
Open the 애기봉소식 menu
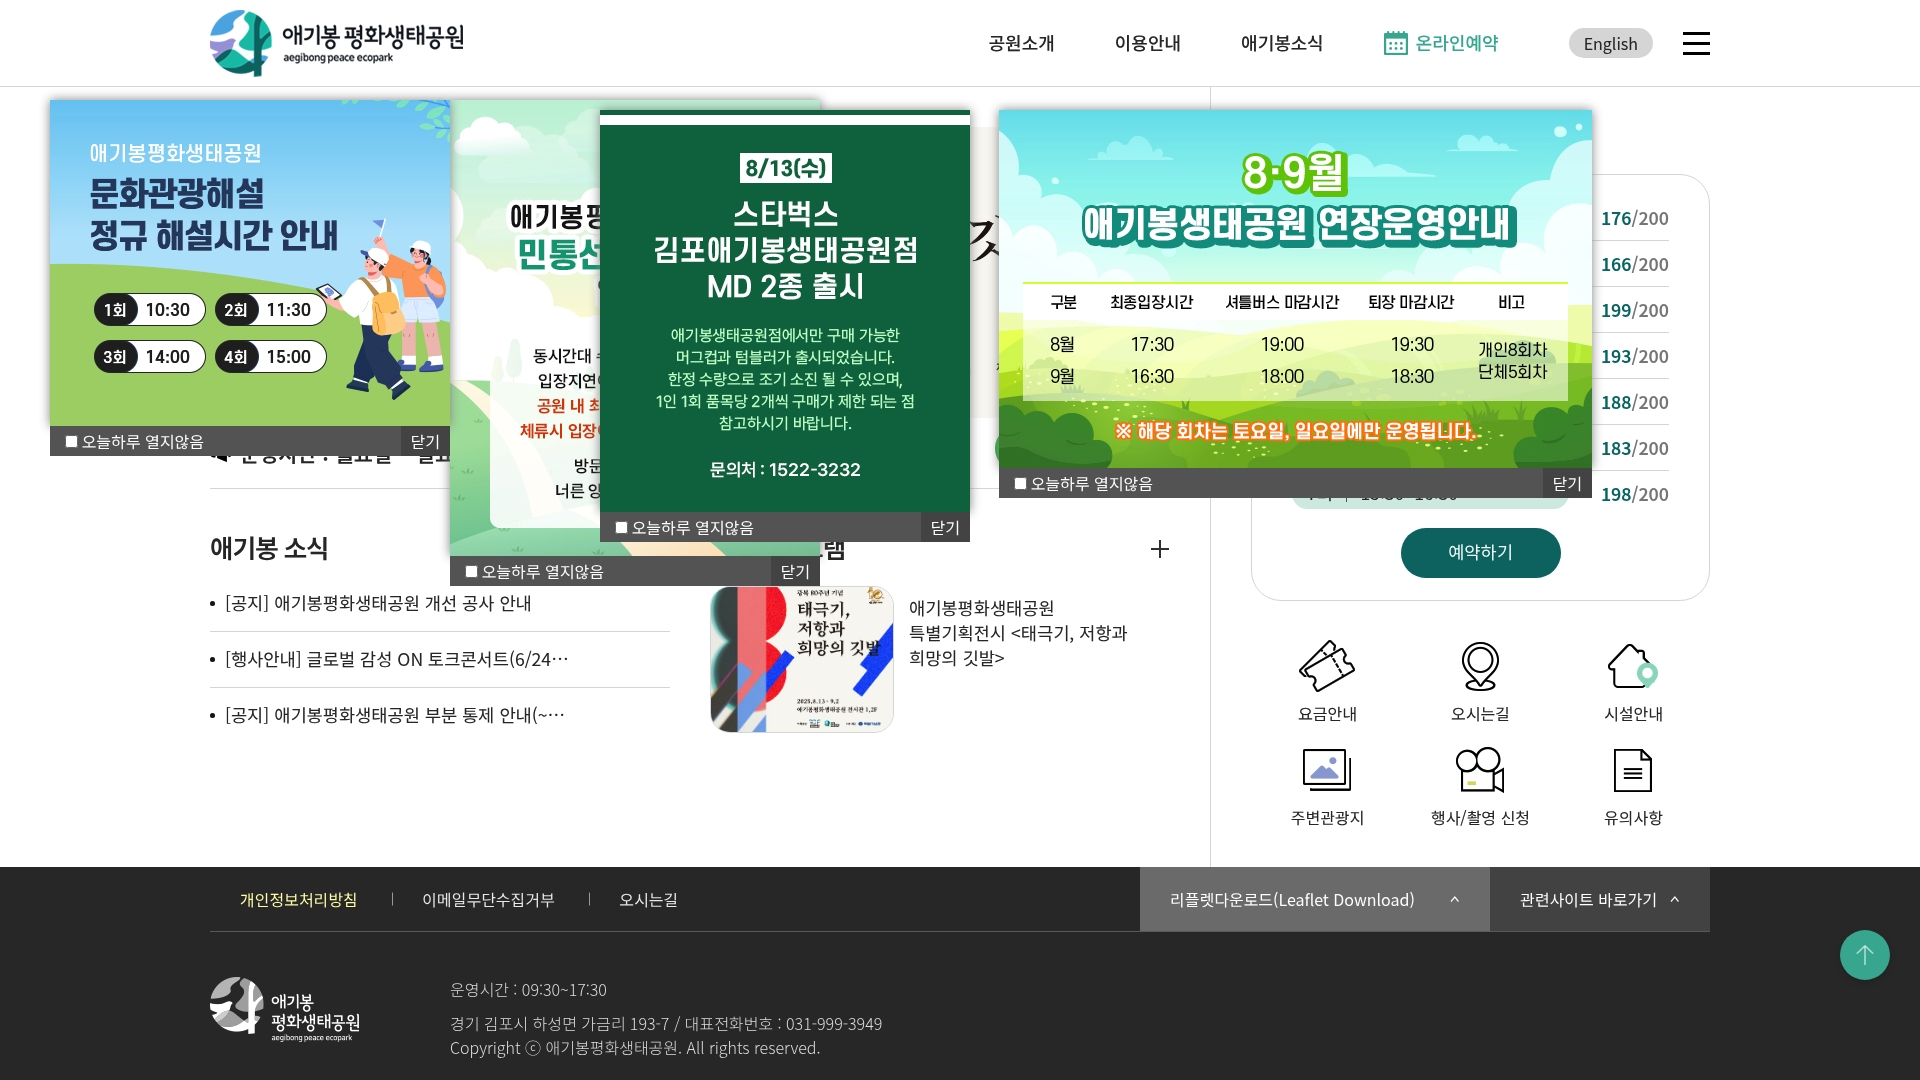[x=1281, y=43]
